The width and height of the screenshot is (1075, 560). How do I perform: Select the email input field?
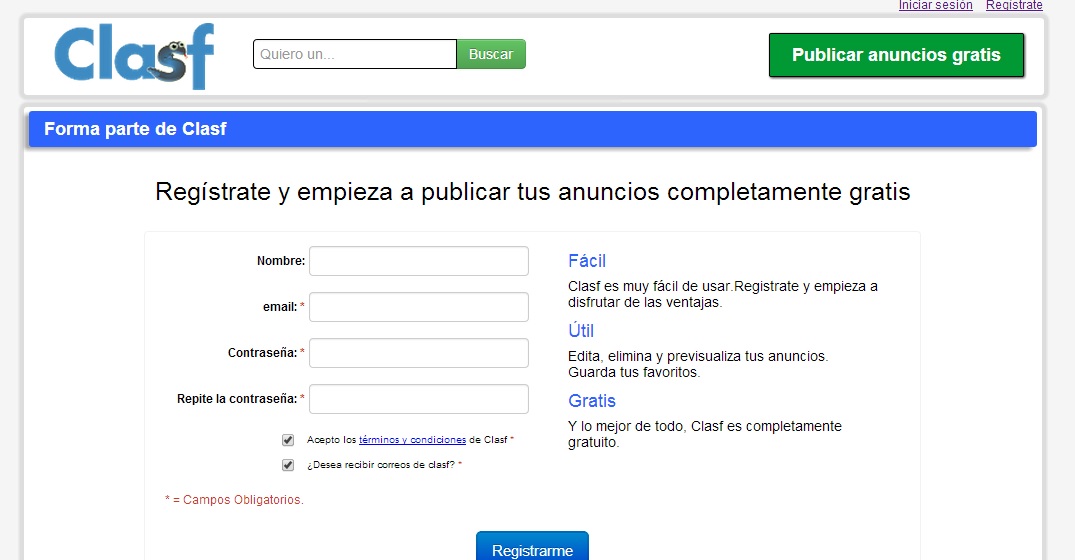(x=419, y=307)
